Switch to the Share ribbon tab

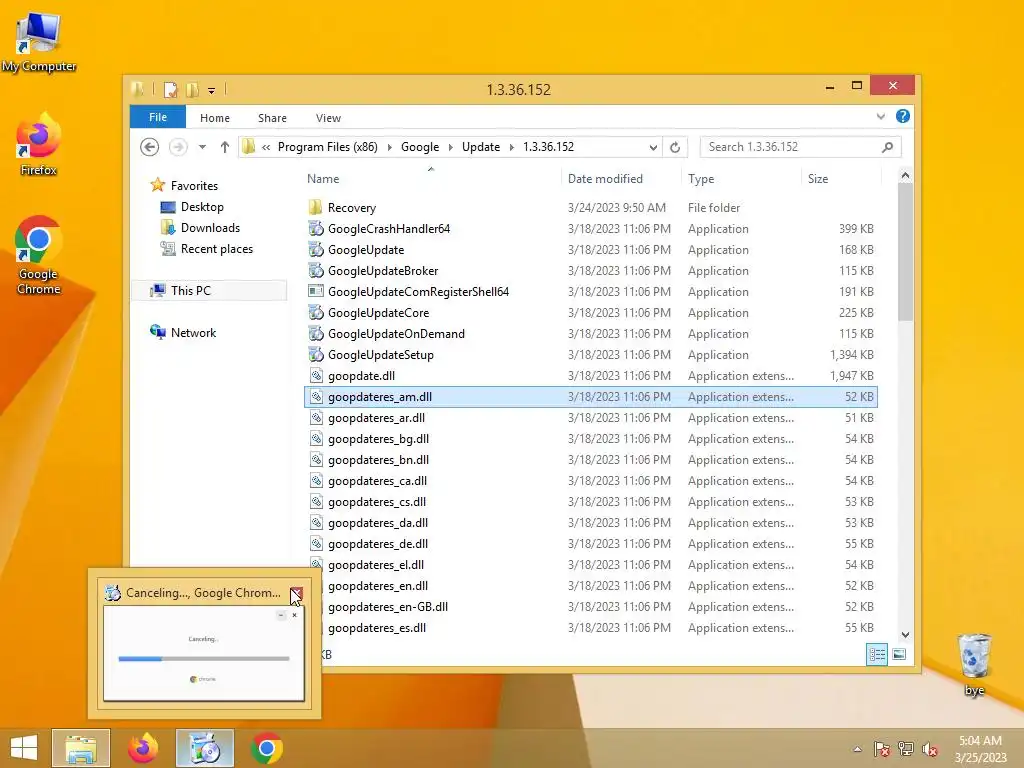[272, 118]
